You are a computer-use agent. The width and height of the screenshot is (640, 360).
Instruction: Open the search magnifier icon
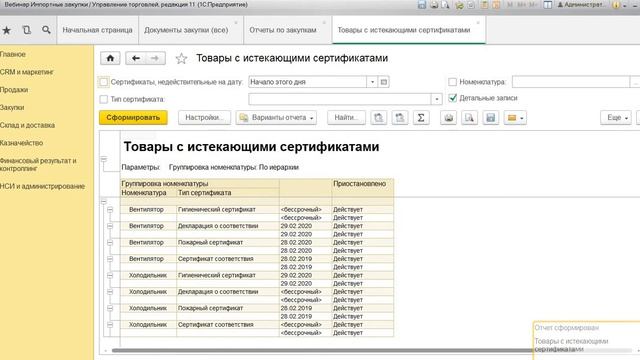(46, 30)
